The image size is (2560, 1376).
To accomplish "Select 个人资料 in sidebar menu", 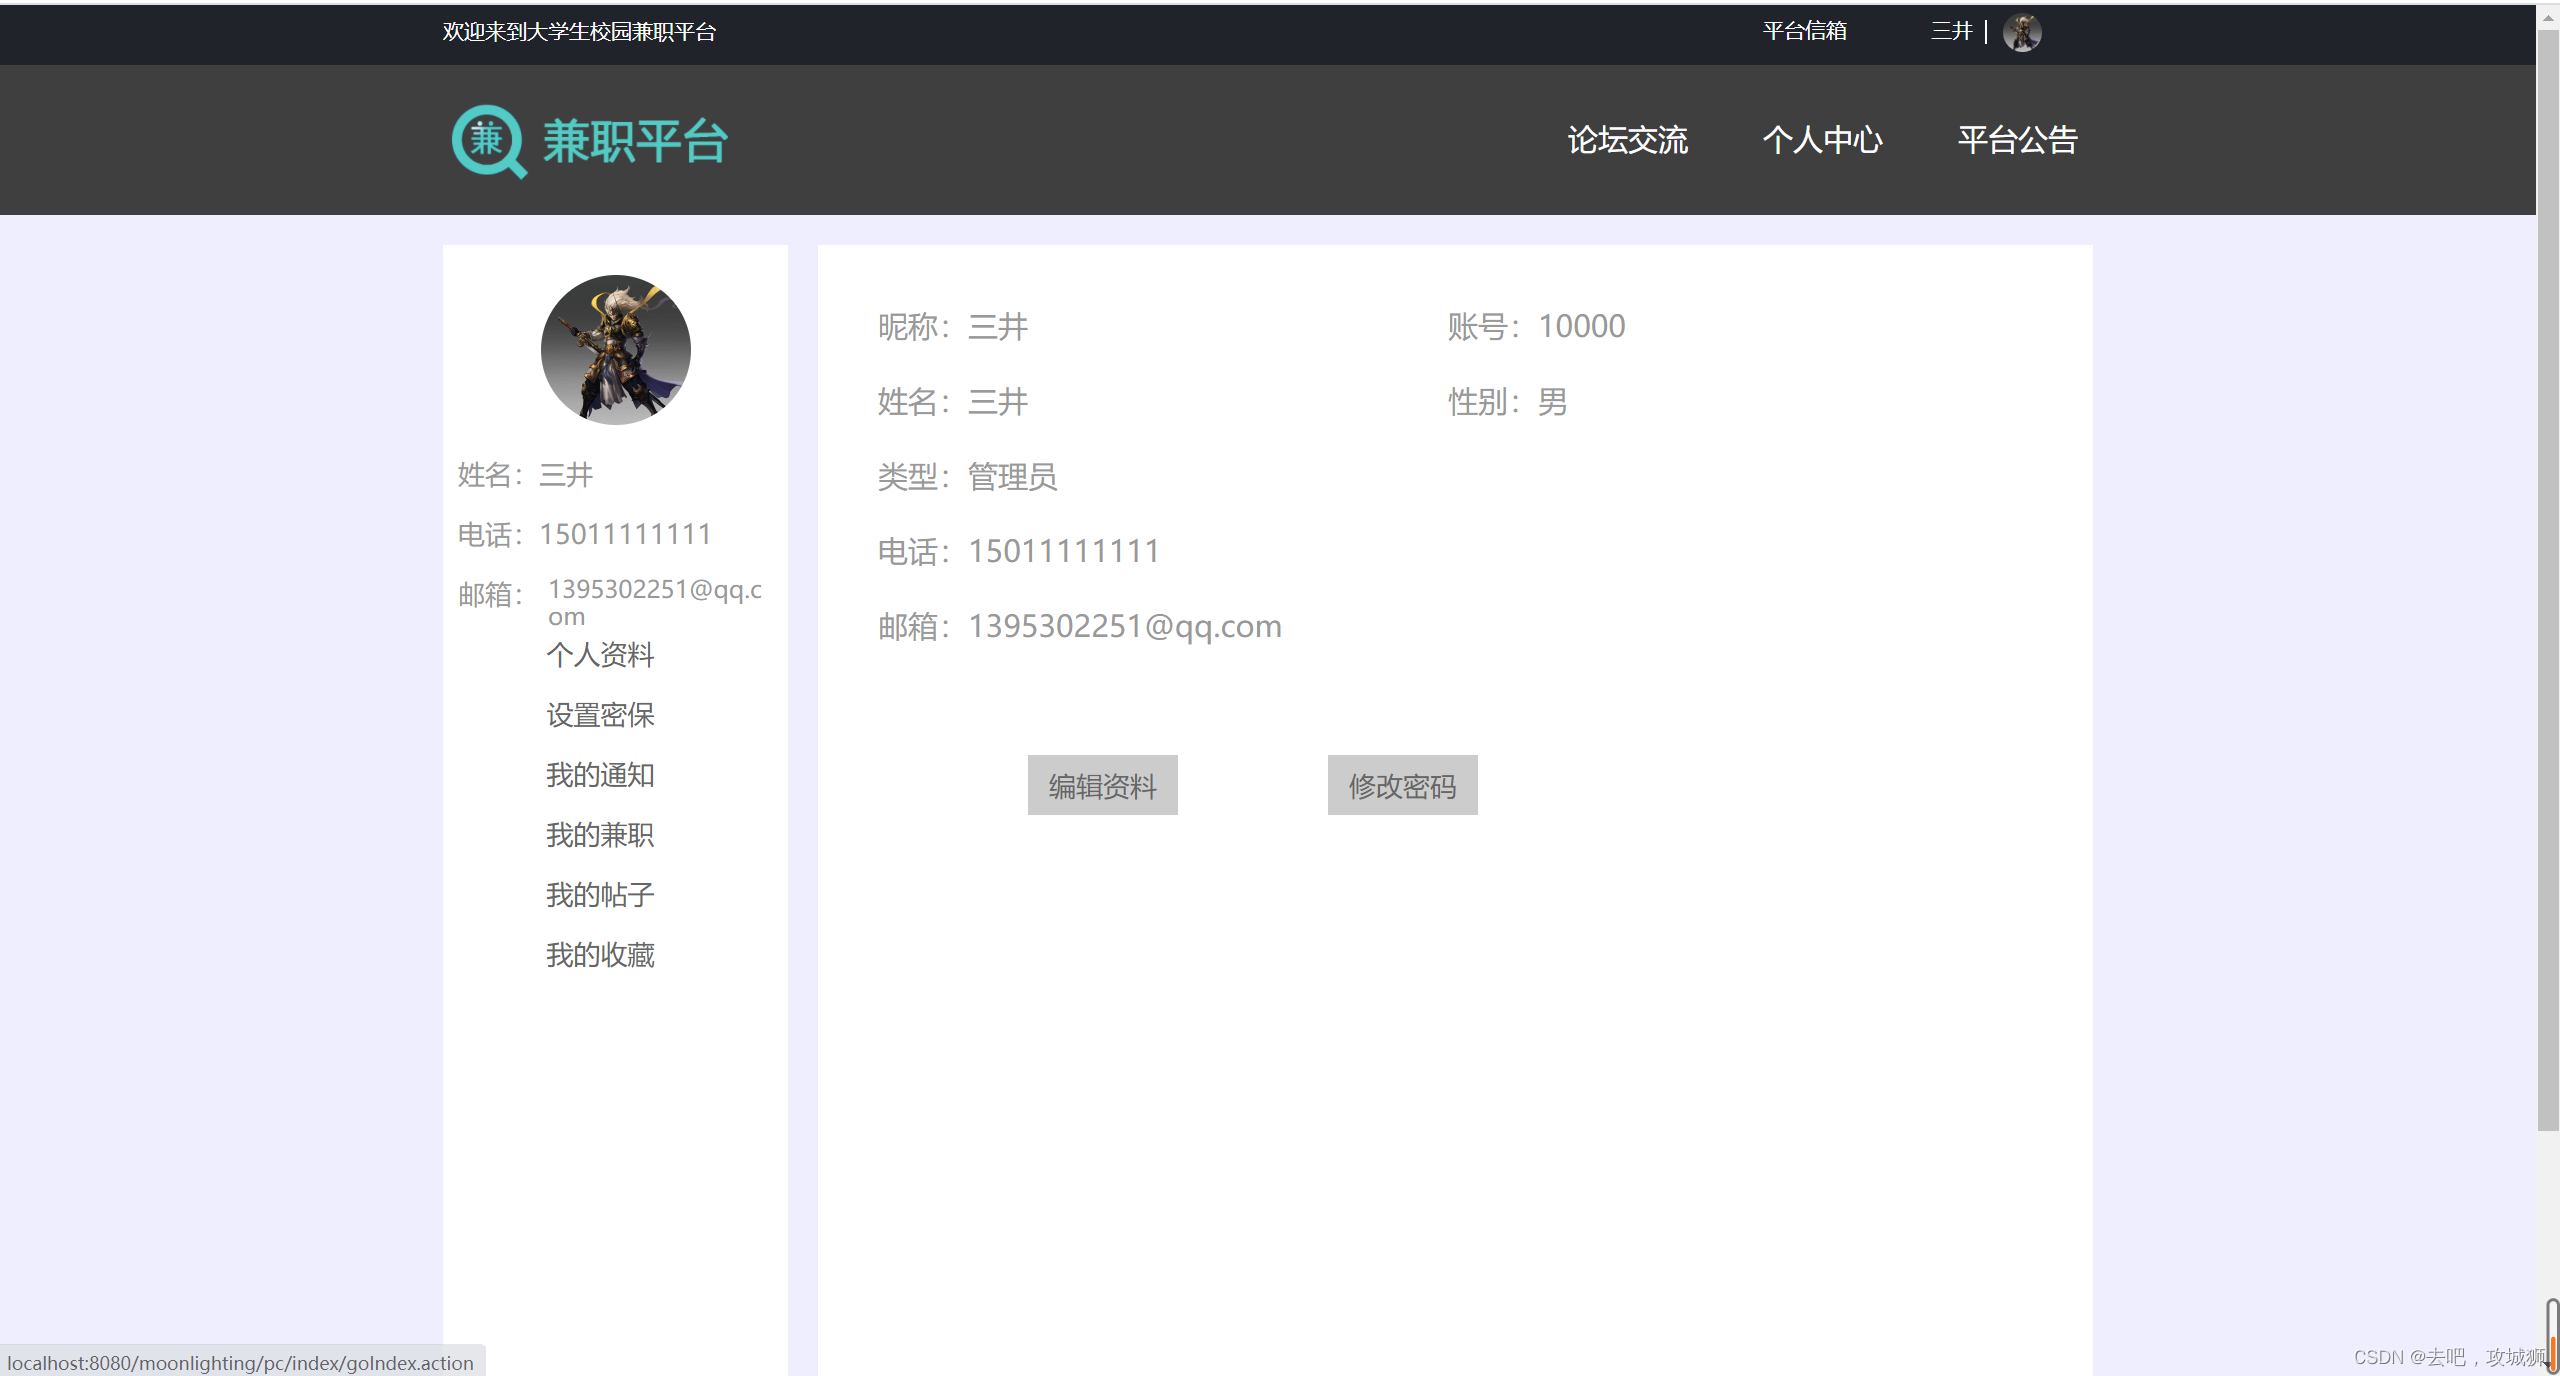I will pos(600,655).
